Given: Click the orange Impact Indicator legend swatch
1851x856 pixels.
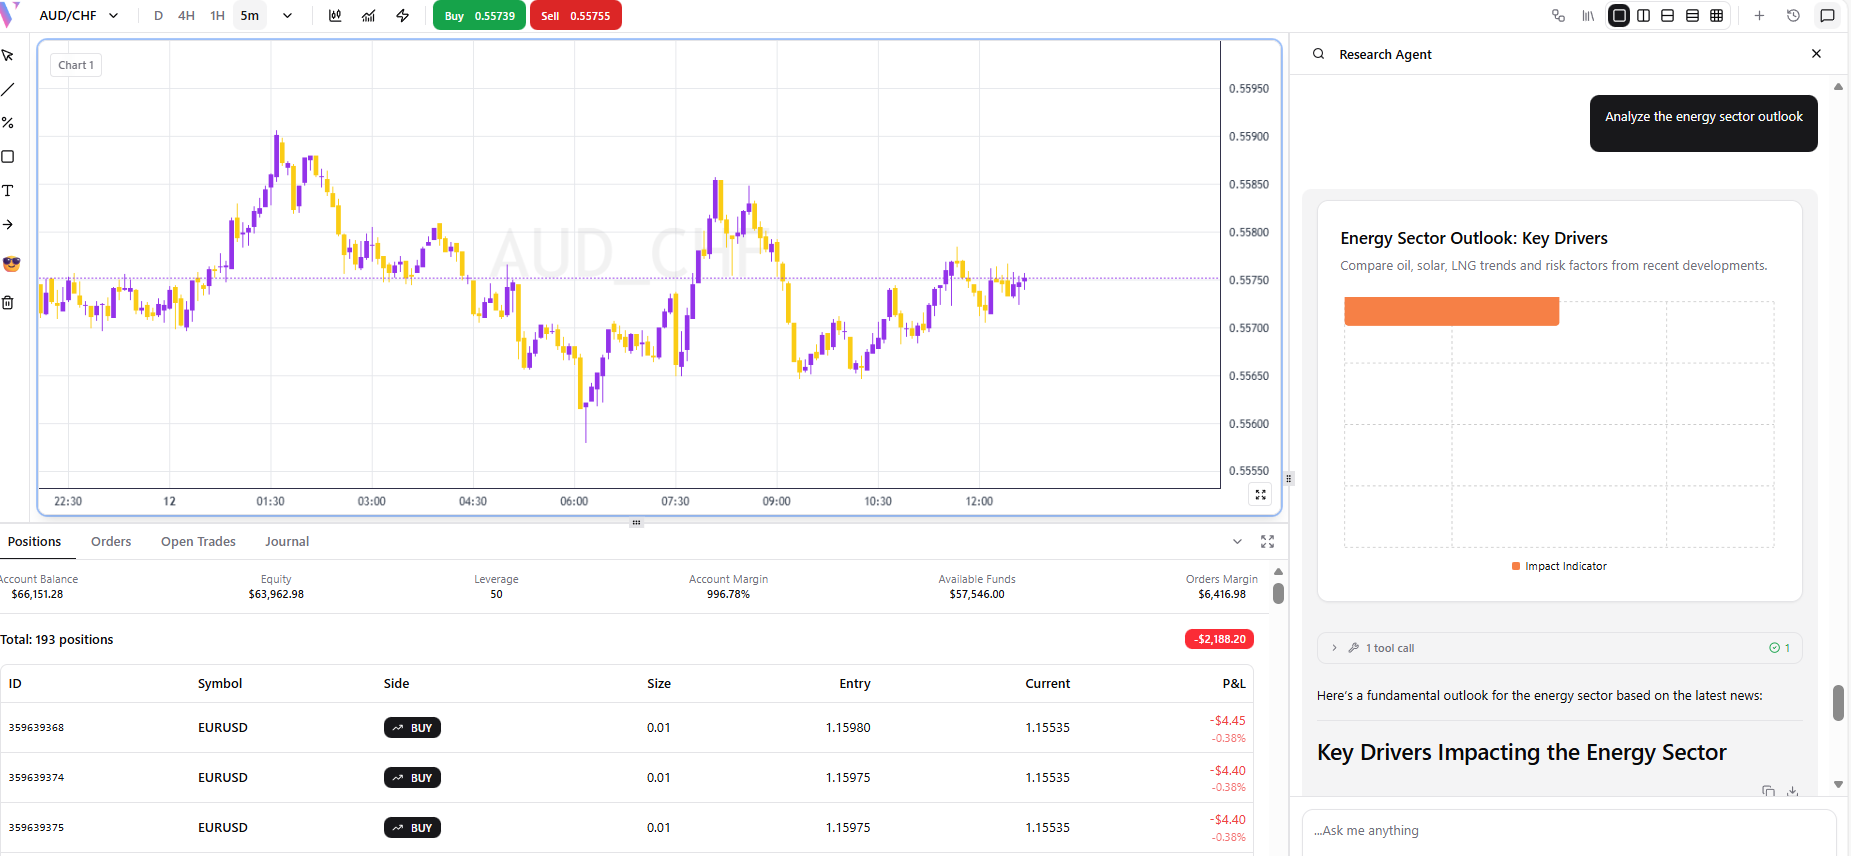Looking at the screenshot, I should [1516, 567].
